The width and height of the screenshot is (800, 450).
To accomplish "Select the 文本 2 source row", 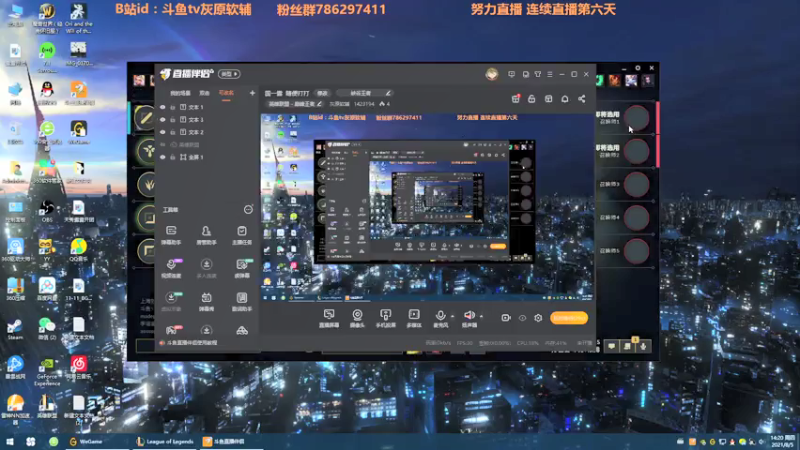I will tap(206, 132).
